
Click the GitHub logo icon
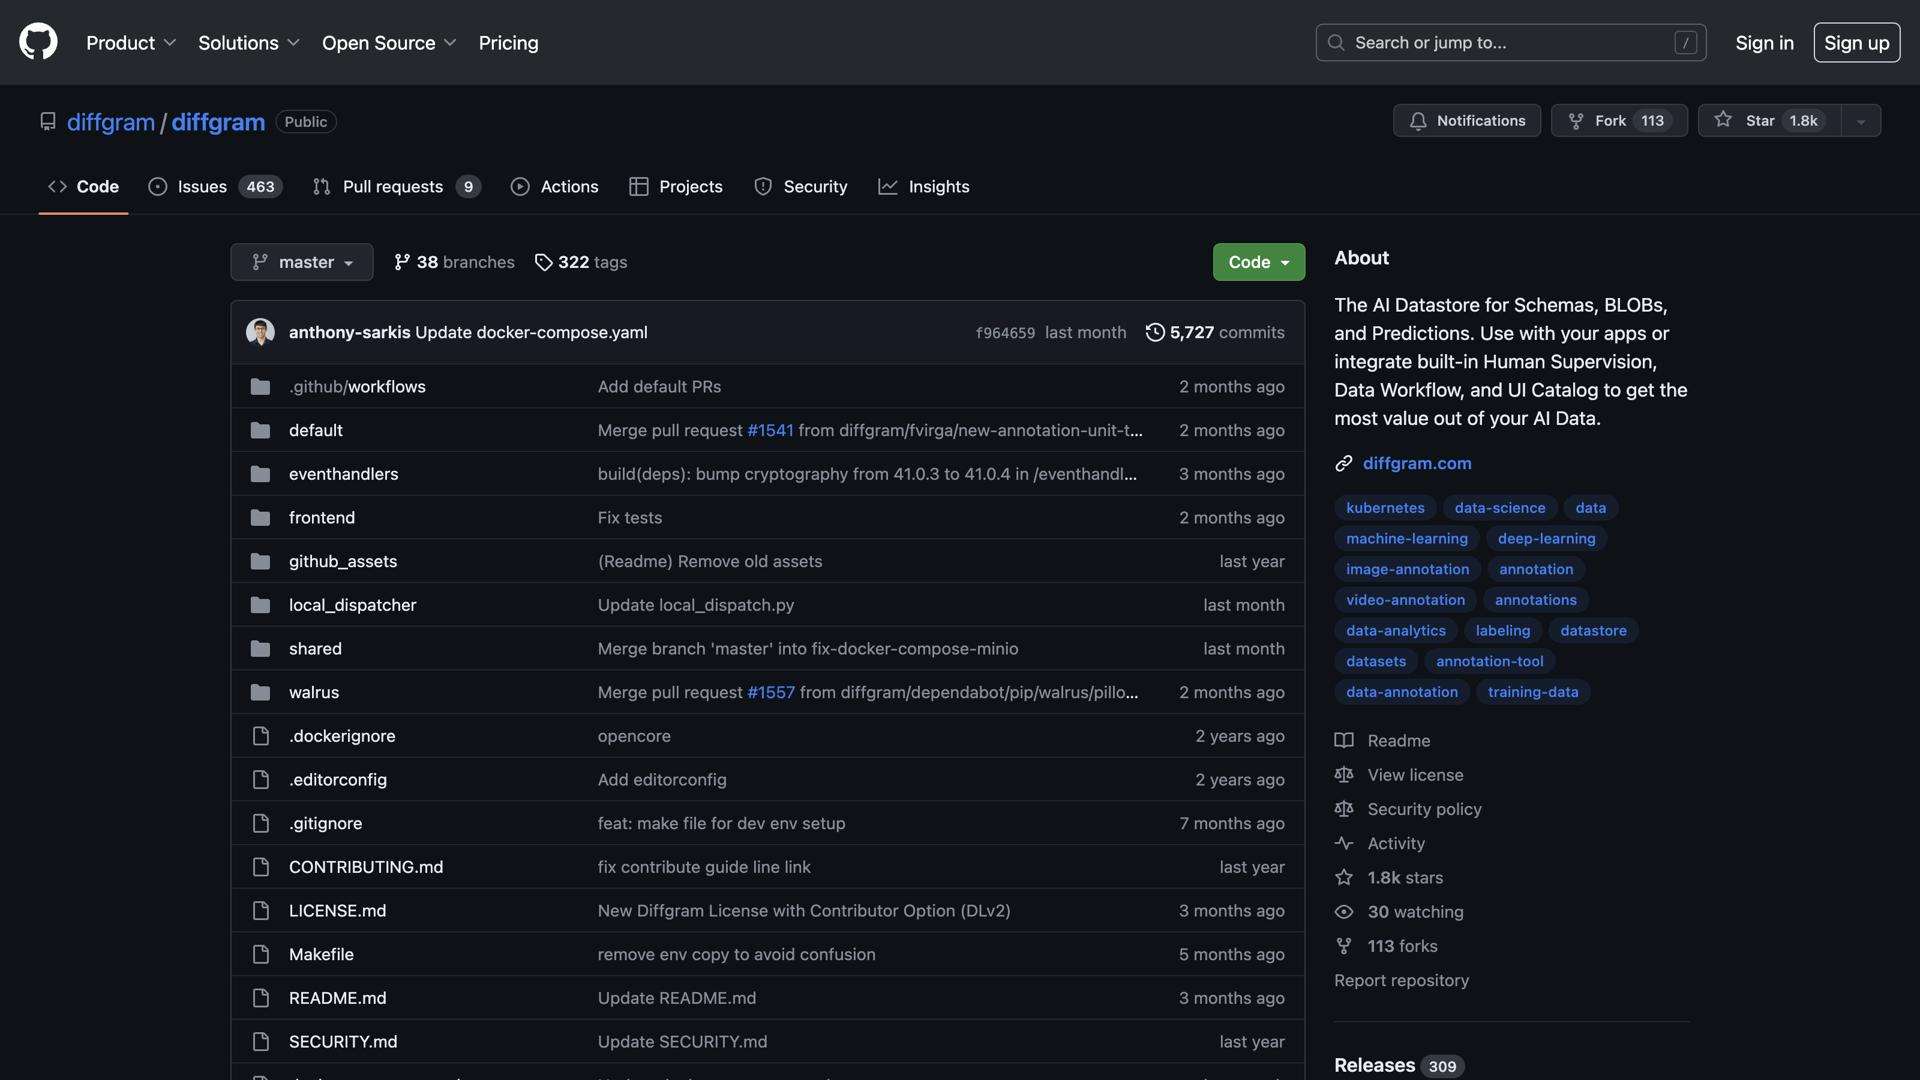[x=38, y=42]
